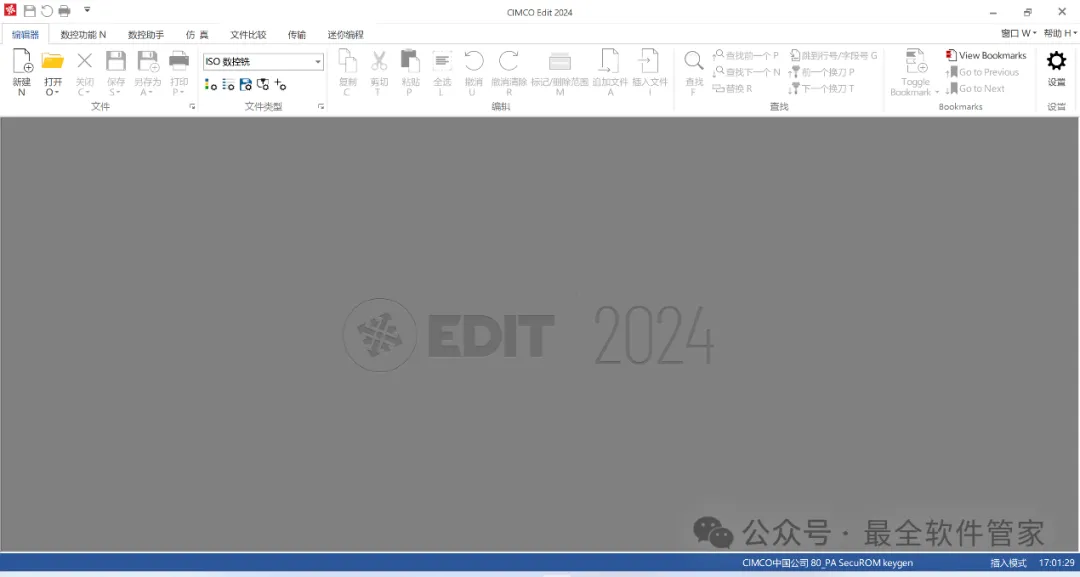Click the 复制 copy icon

coord(348,61)
